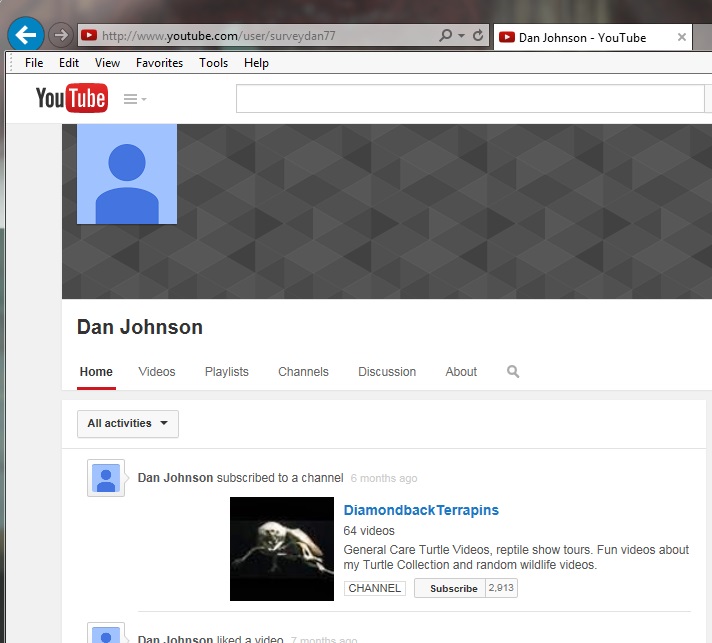Viewport: 712px width, 643px height.
Task: Open the View menu
Action: (x=107, y=63)
